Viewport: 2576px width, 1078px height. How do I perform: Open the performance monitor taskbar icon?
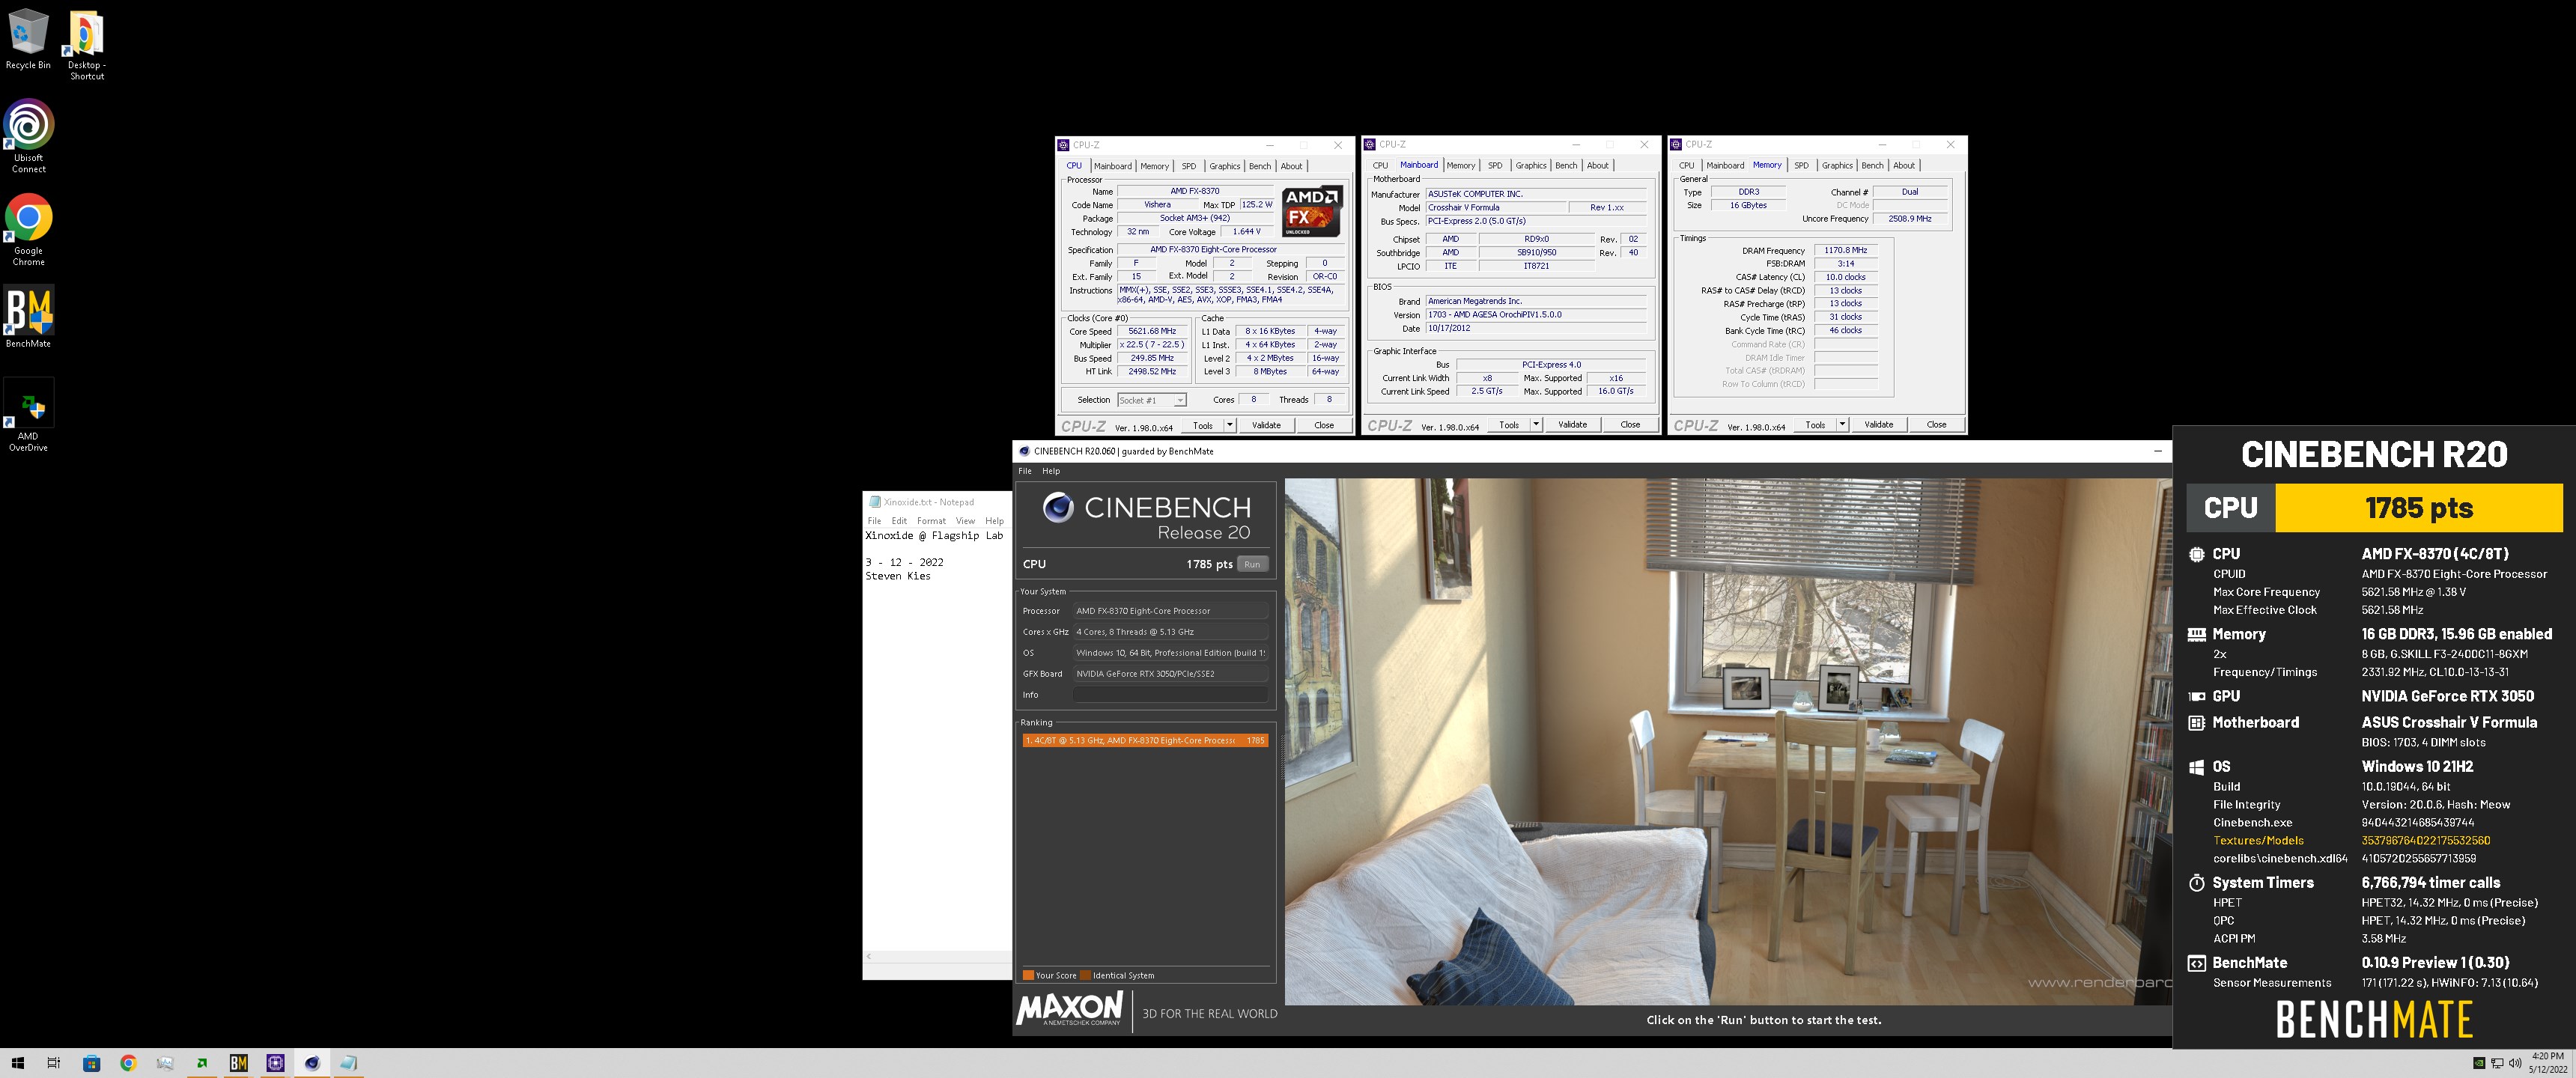165,1063
